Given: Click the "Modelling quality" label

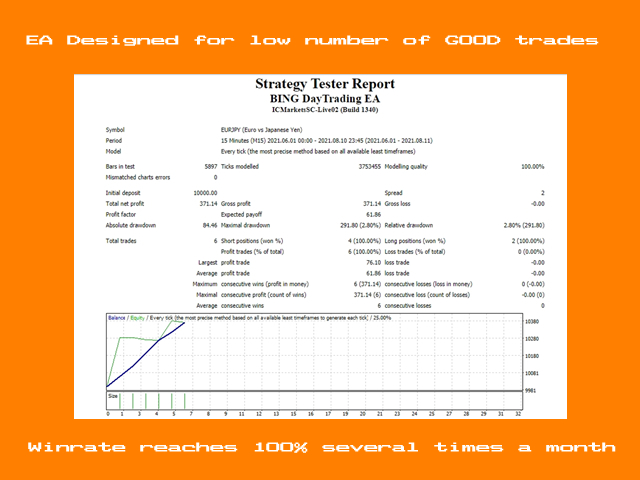Looking at the screenshot, I should click(406, 167).
